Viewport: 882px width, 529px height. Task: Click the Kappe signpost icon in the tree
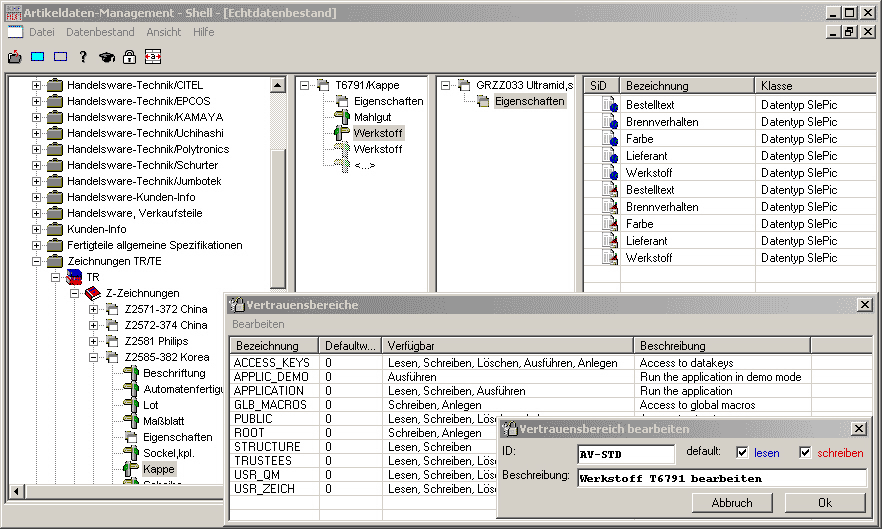pyautogui.click(x=130, y=469)
